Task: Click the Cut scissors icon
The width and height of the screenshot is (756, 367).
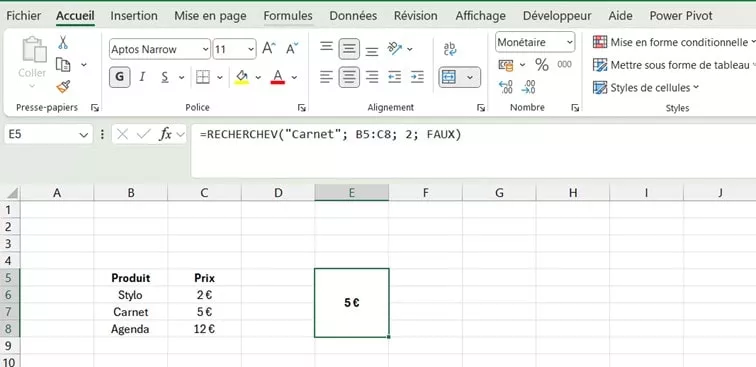Action: 63,42
